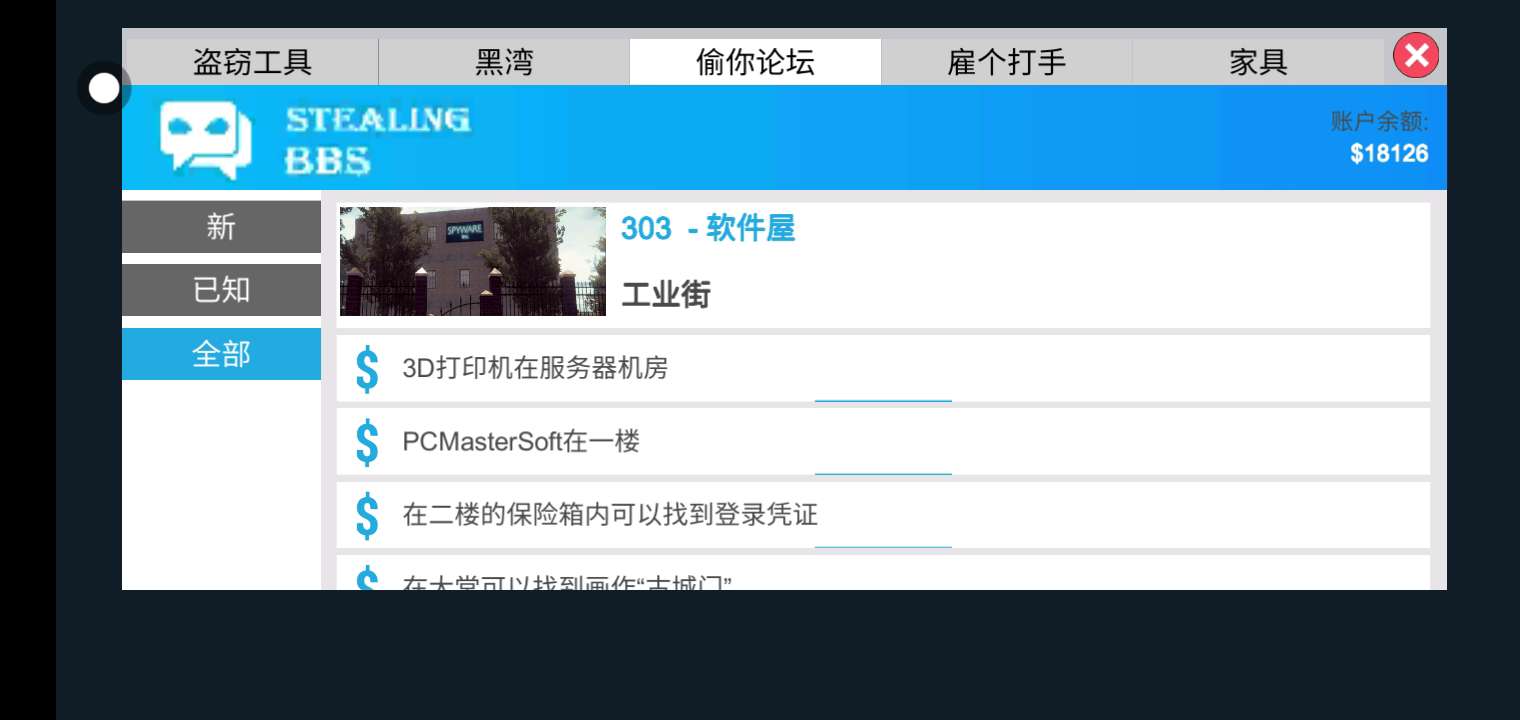
Task: Switch to the 盗窃工具 tab
Action: [x=252, y=62]
